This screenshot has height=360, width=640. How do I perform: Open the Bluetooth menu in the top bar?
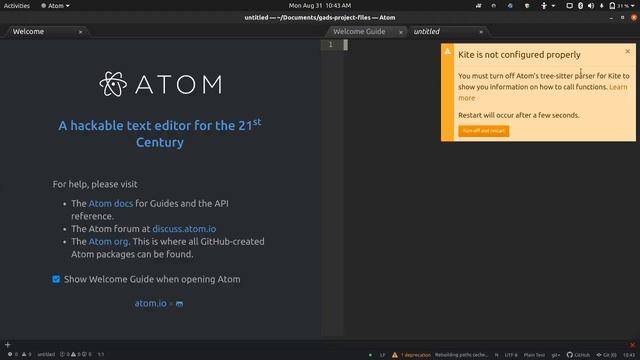(580, 6)
